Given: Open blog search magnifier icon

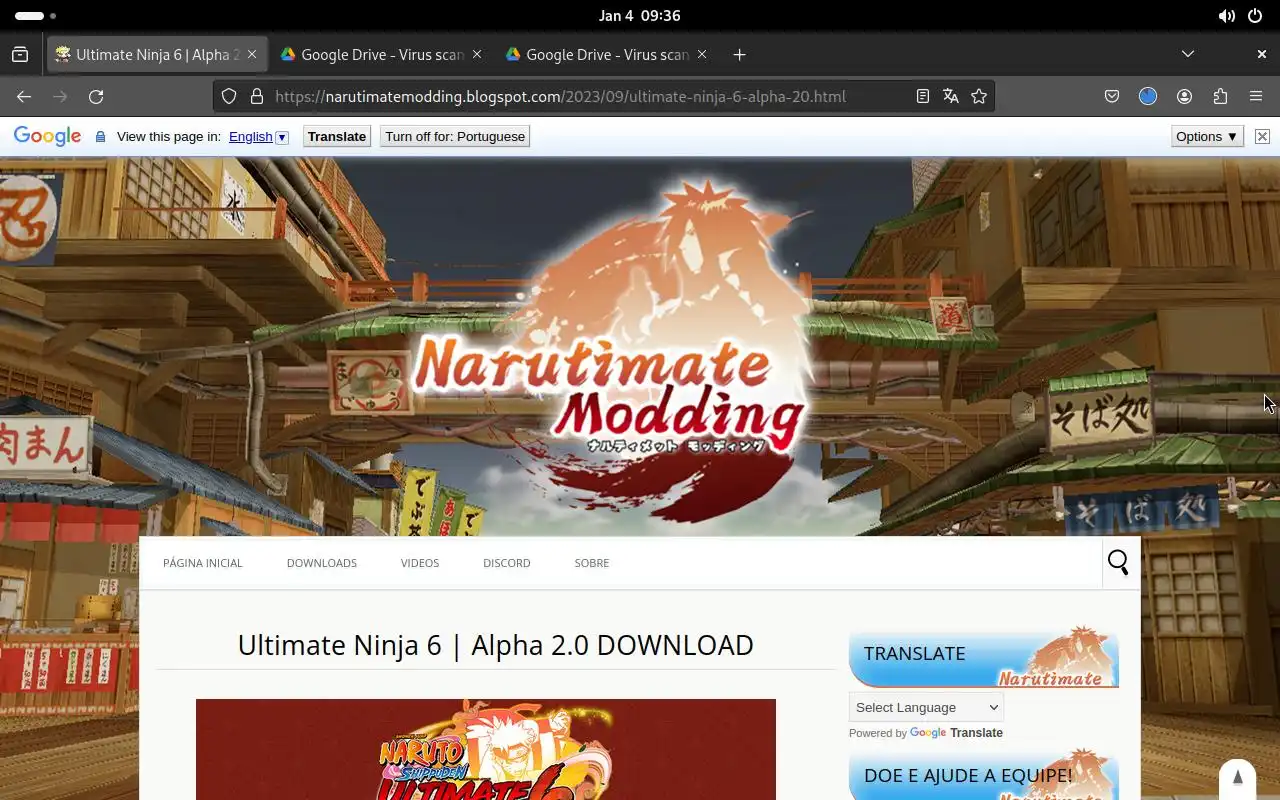Looking at the screenshot, I should [x=1118, y=563].
